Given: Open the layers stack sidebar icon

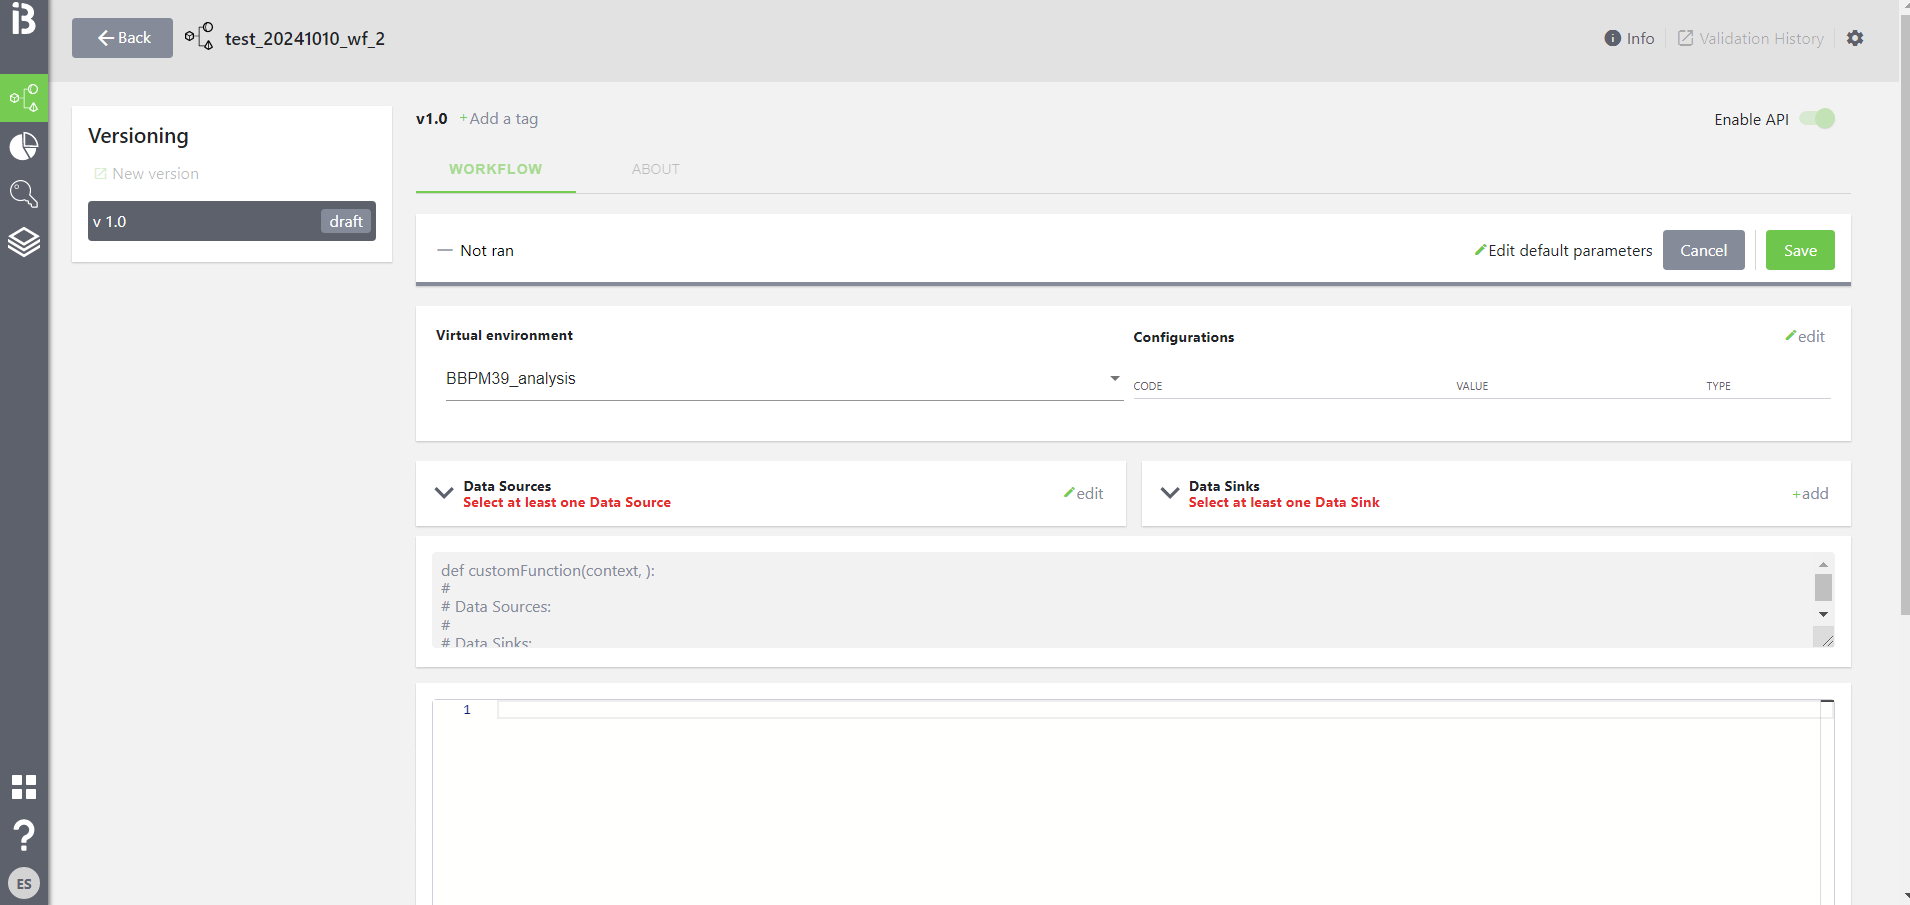Looking at the screenshot, I should (24, 242).
